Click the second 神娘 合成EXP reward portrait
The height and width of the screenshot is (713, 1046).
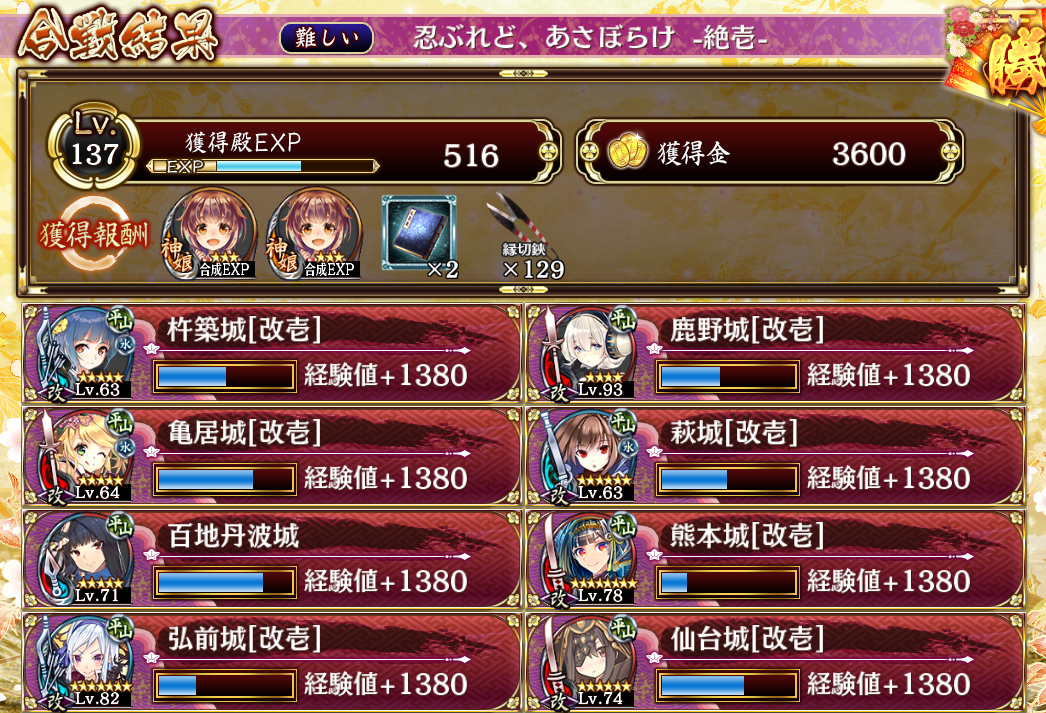coord(314,233)
